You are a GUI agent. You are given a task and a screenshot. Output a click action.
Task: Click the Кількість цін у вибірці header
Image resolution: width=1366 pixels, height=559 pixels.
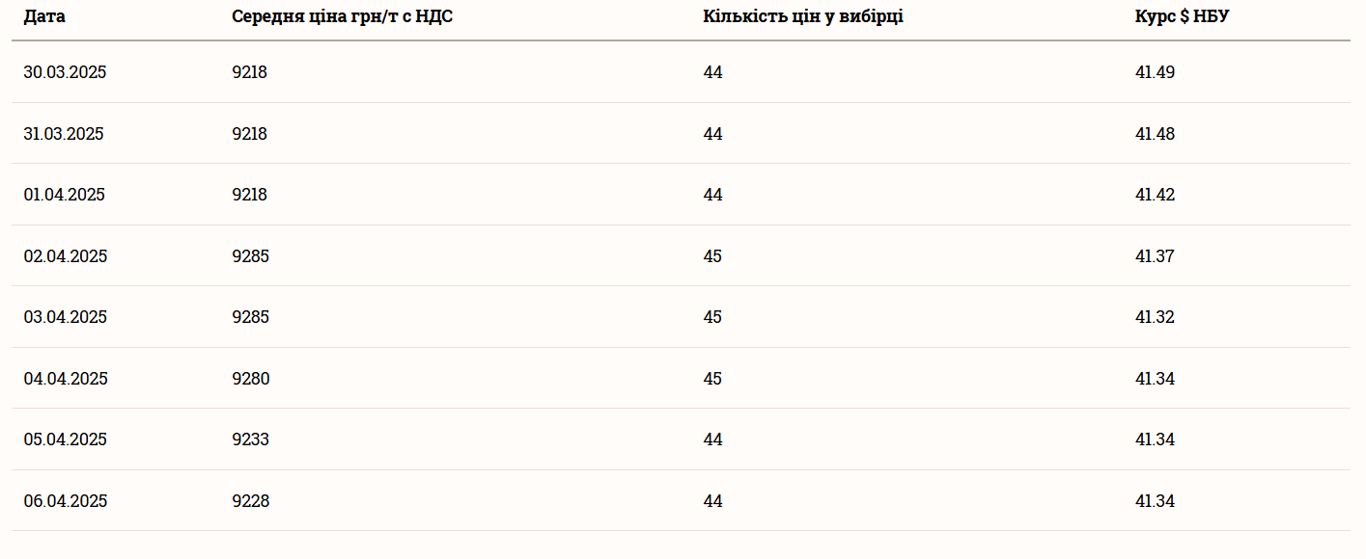tap(803, 17)
